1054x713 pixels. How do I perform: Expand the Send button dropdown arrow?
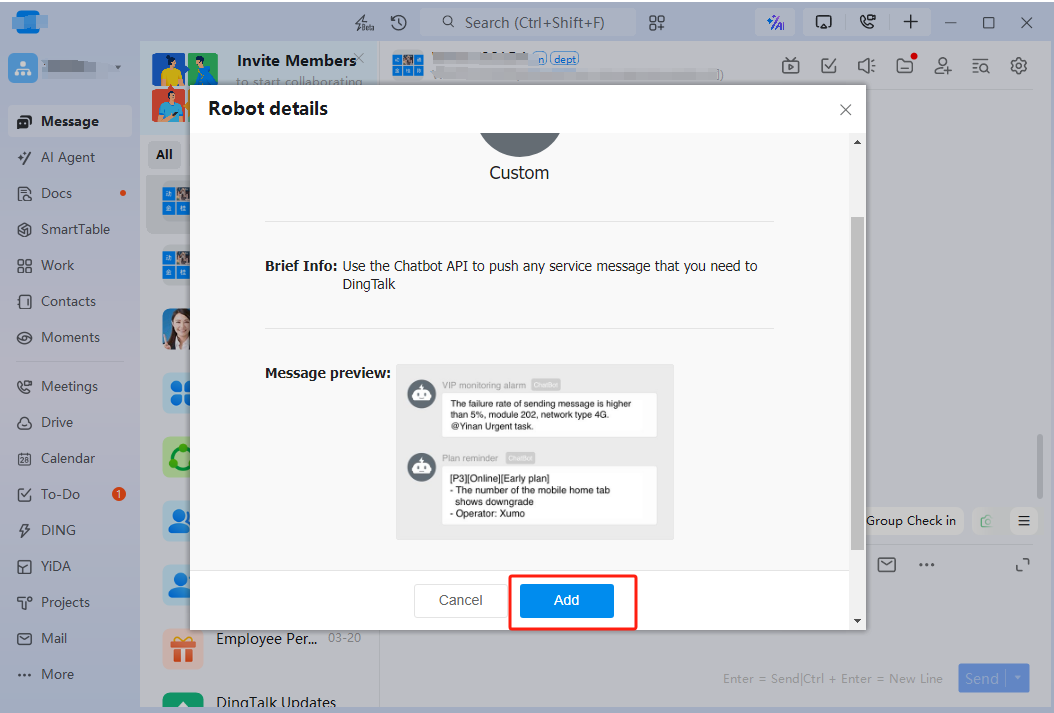pyautogui.click(x=1019, y=678)
